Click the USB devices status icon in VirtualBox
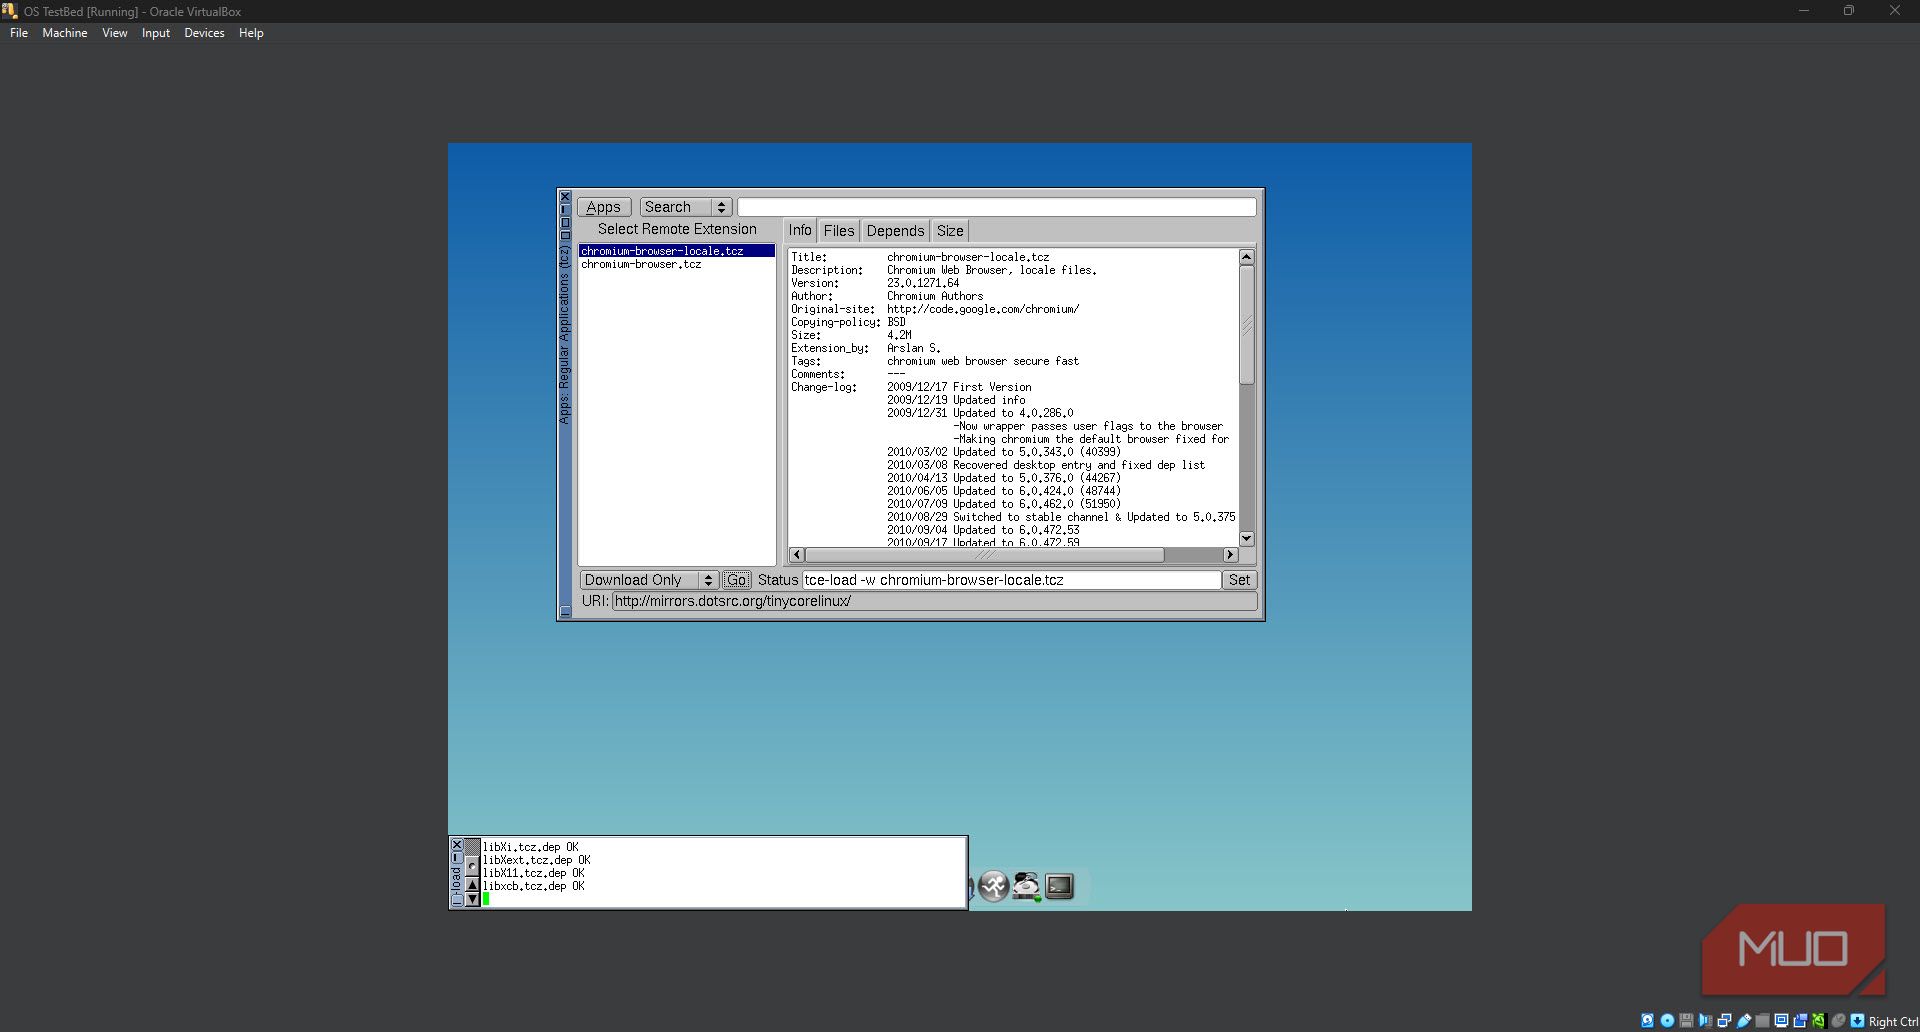 click(1744, 1021)
